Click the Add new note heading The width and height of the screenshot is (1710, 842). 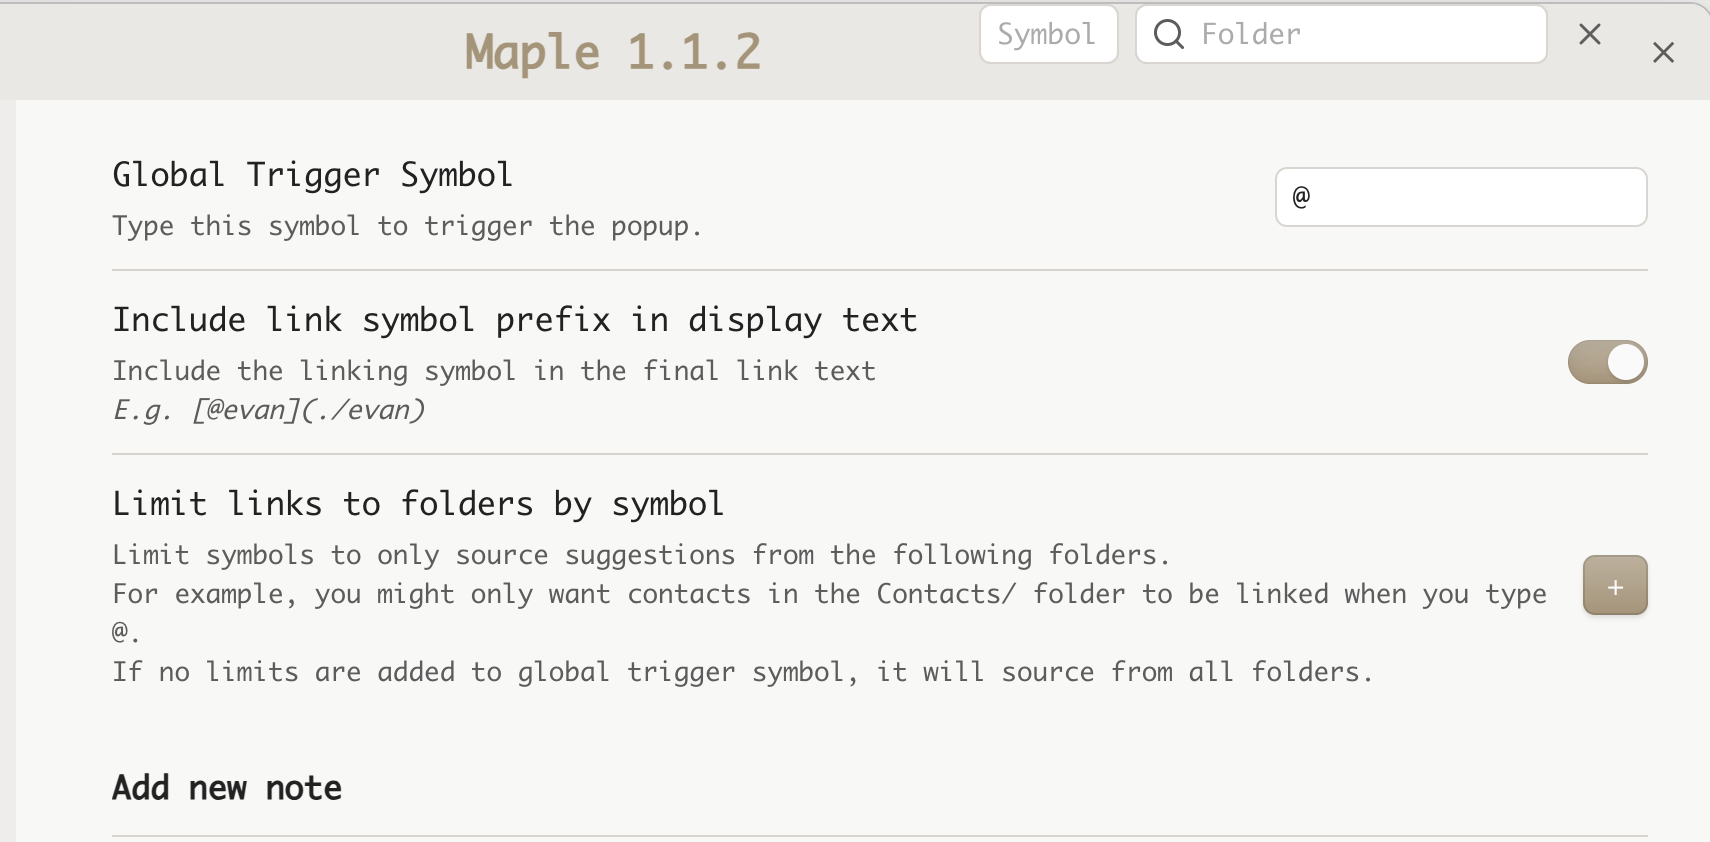tap(227, 788)
